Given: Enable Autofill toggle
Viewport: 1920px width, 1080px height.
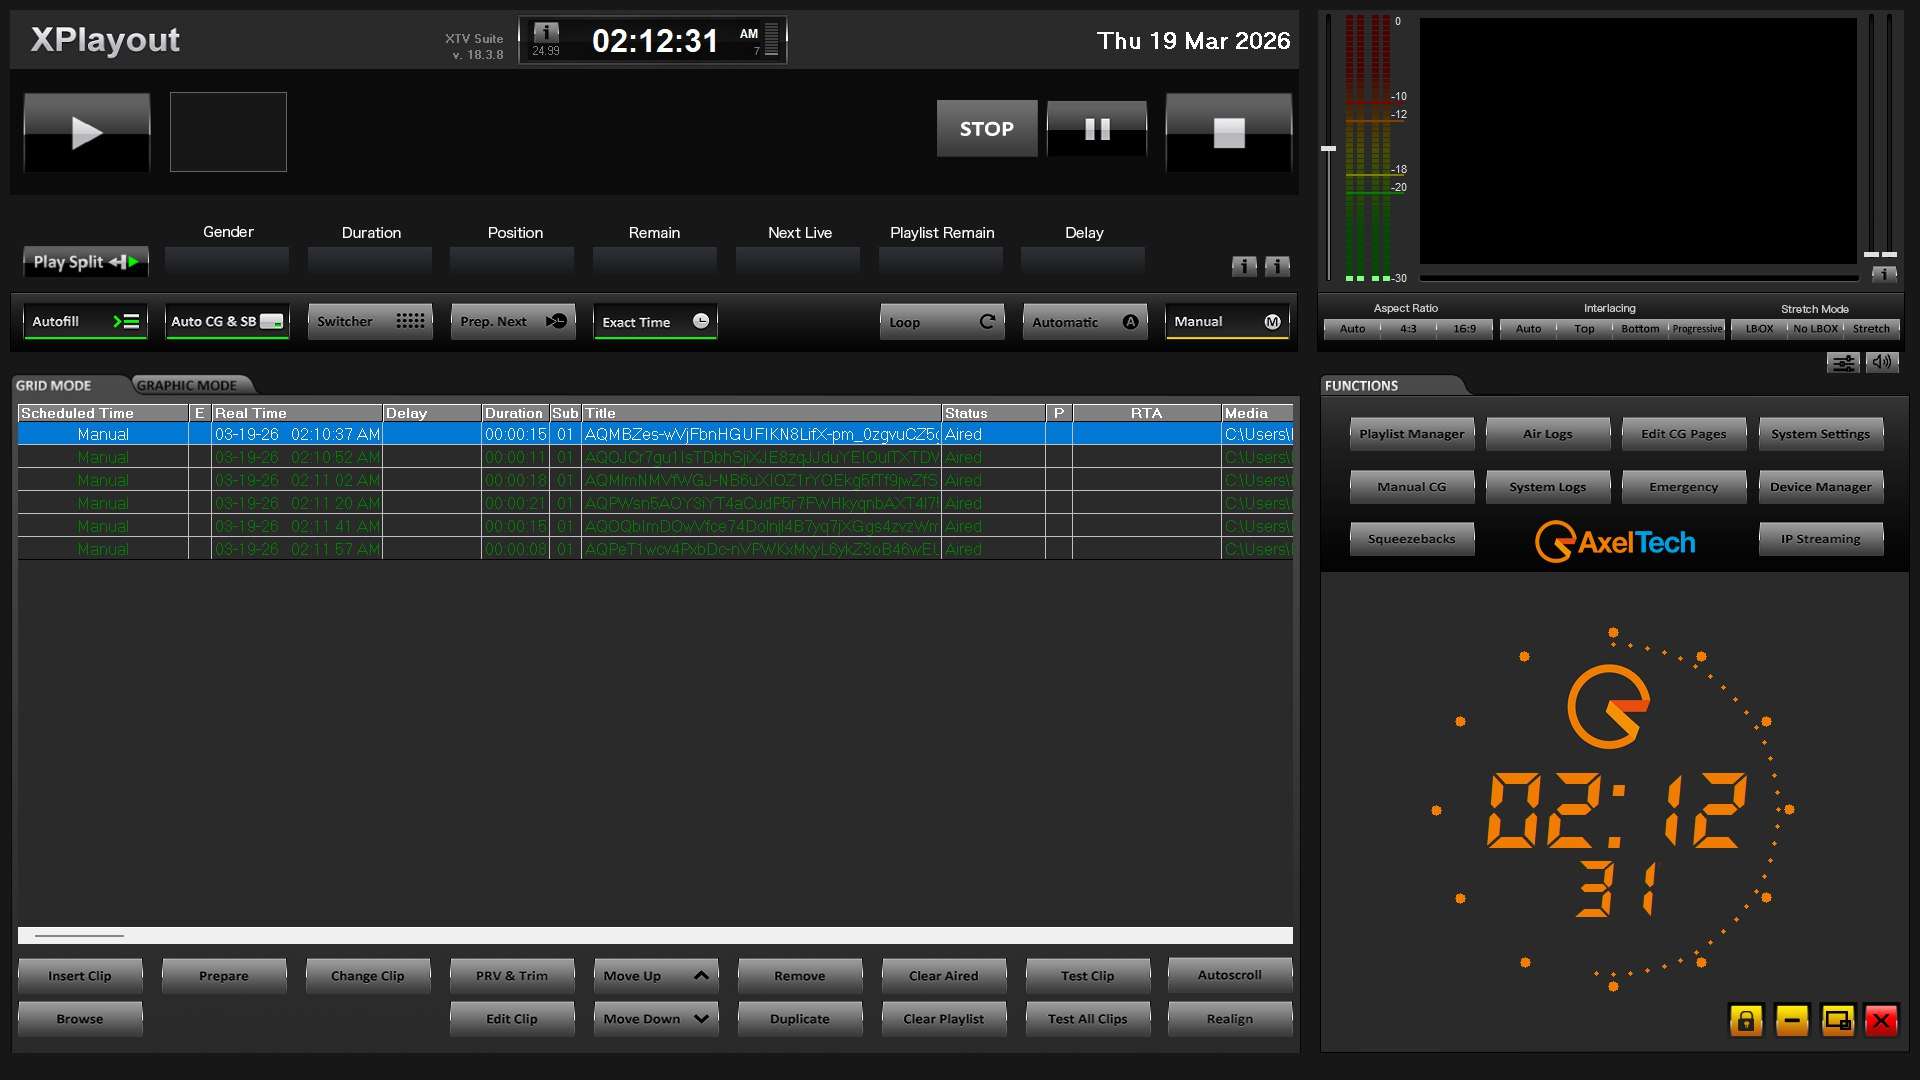Looking at the screenshot, I should (86, 322).
